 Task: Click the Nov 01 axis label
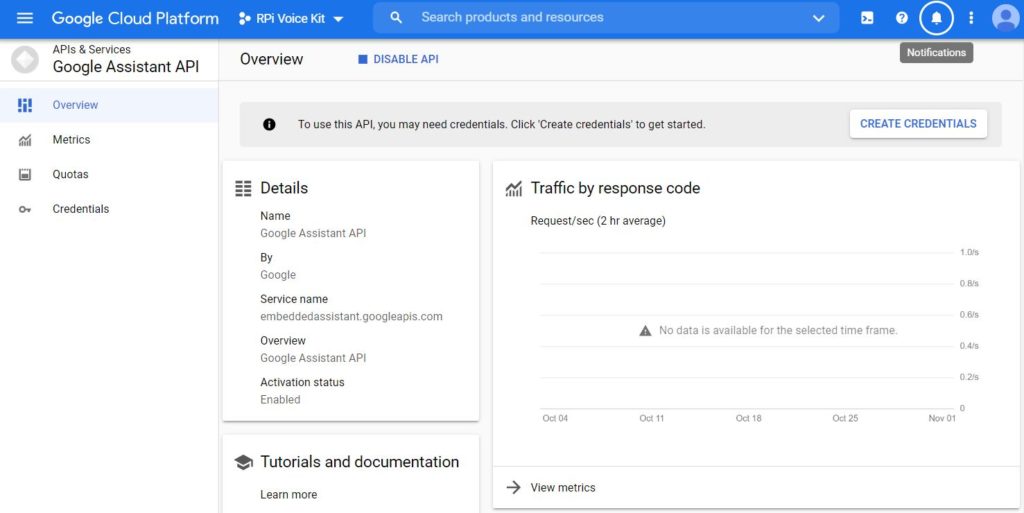pos(942,418)
